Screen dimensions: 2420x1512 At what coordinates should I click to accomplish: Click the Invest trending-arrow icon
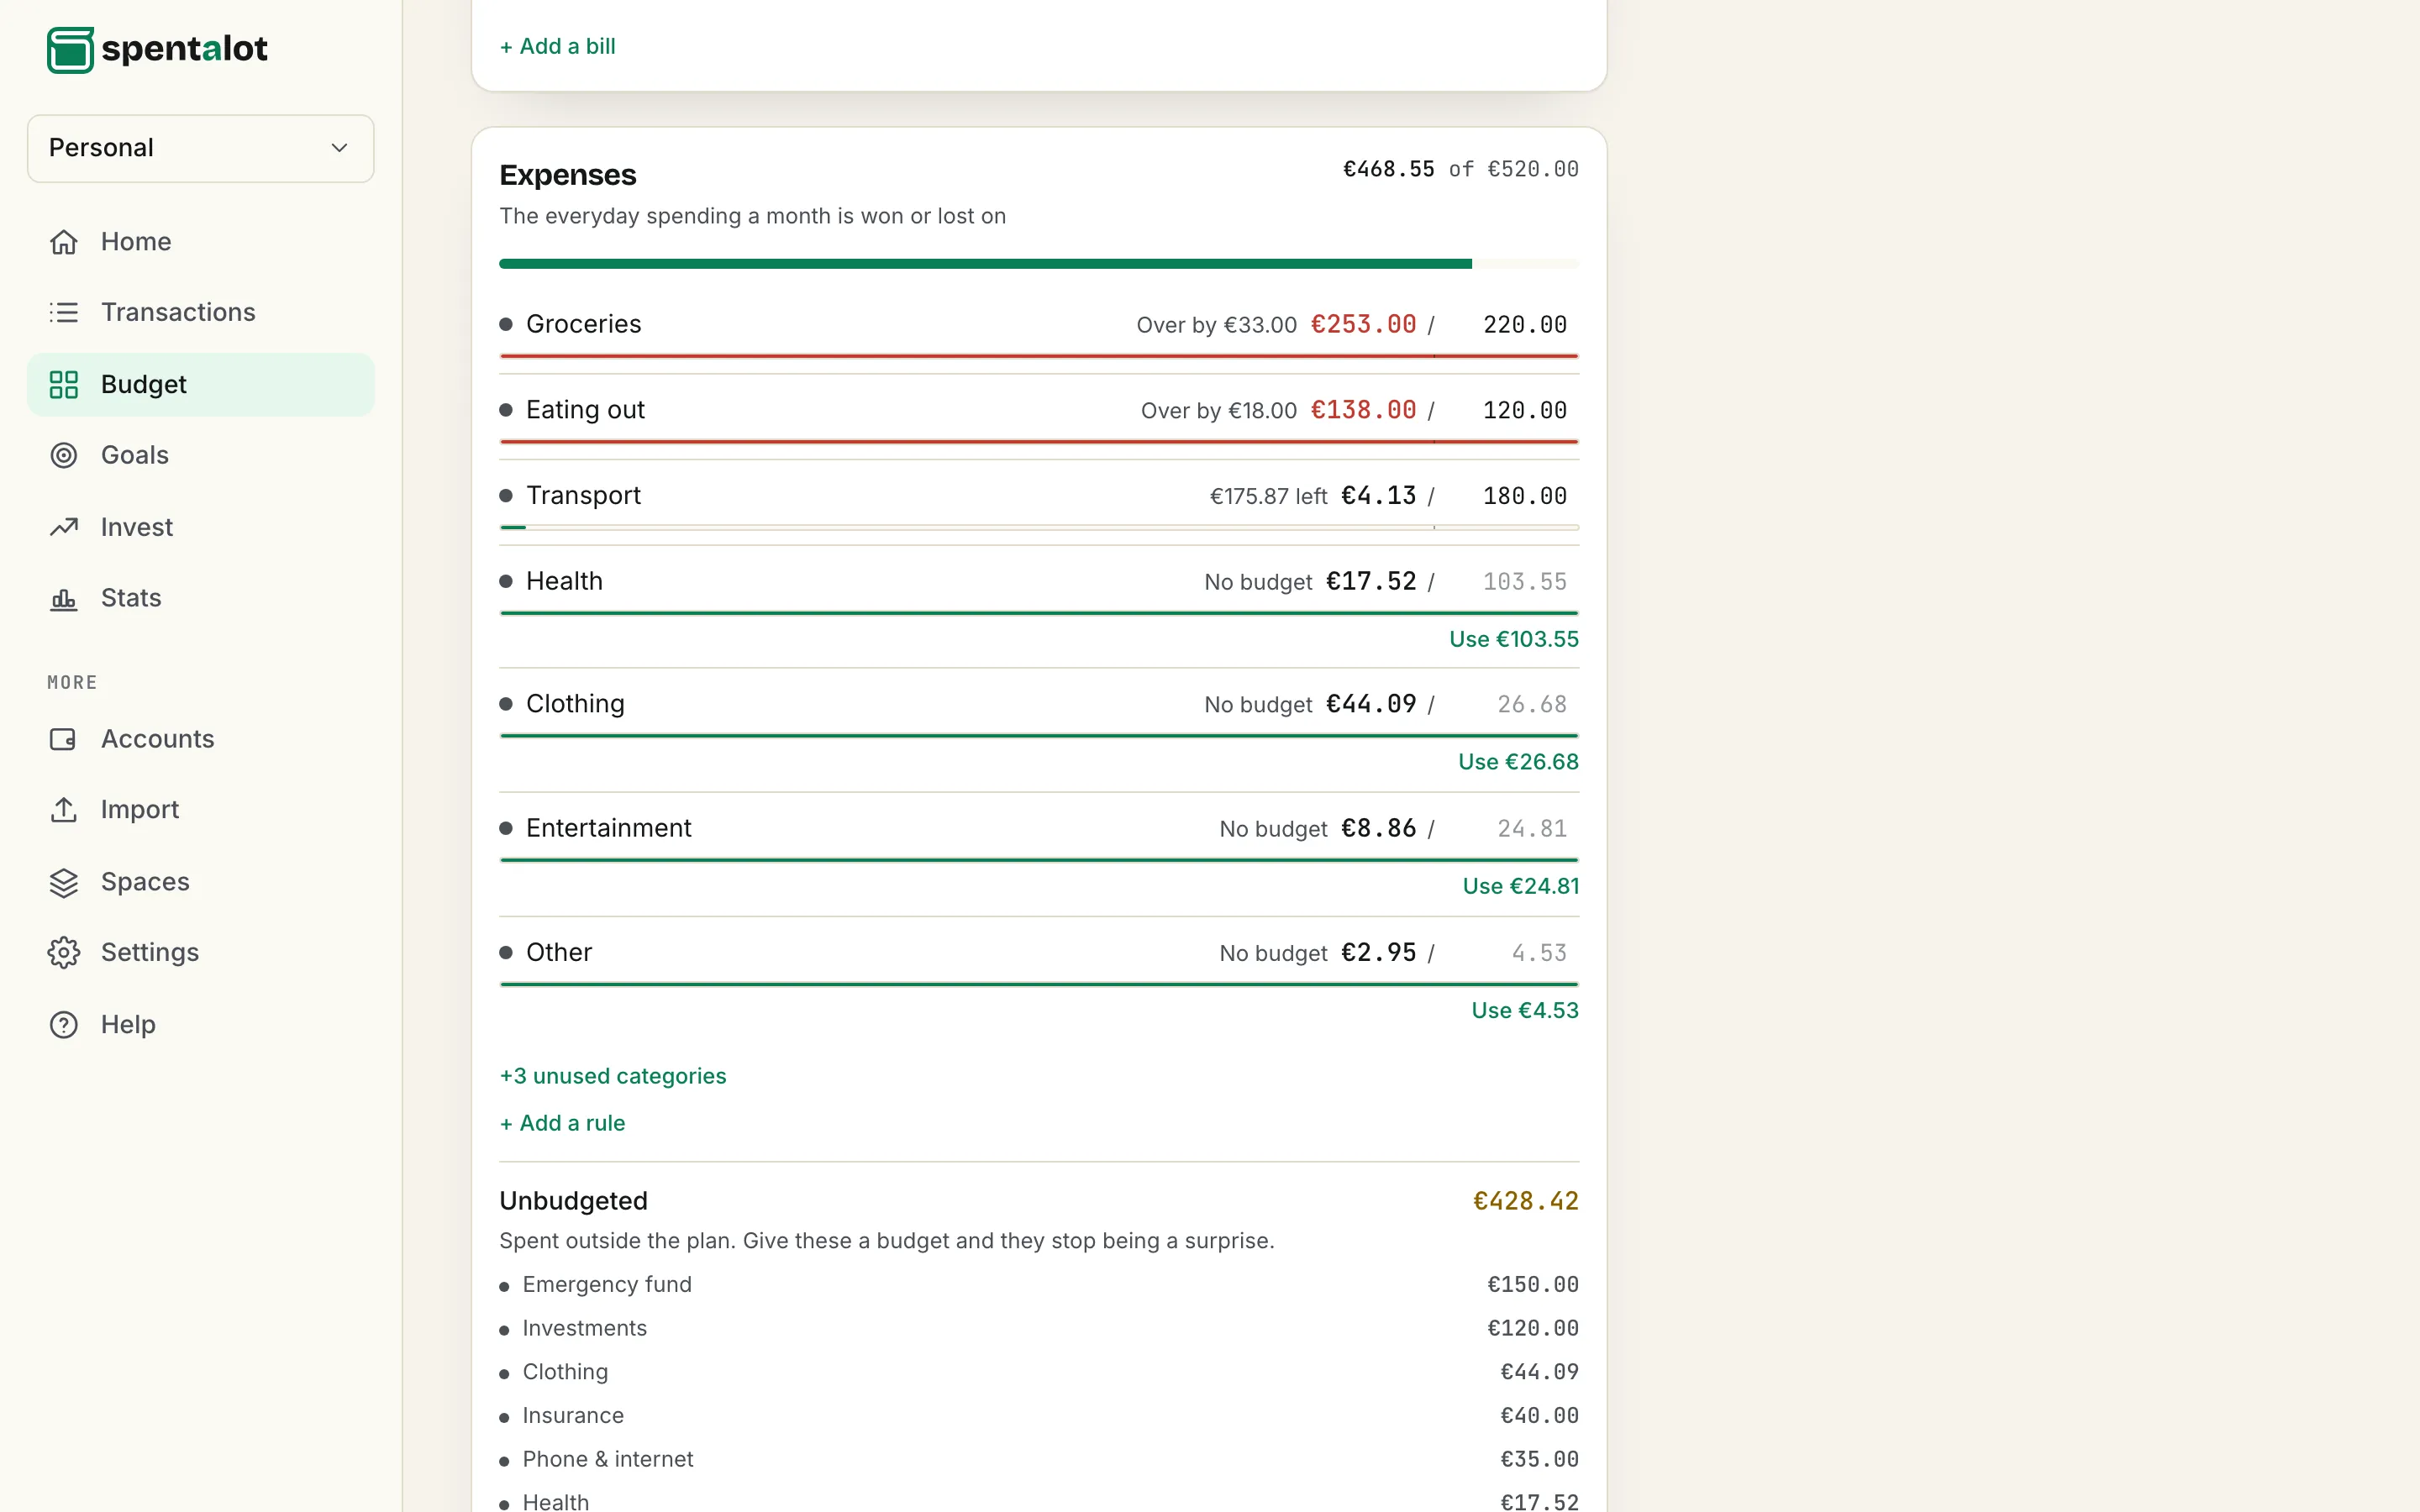[x=64, y=527]
